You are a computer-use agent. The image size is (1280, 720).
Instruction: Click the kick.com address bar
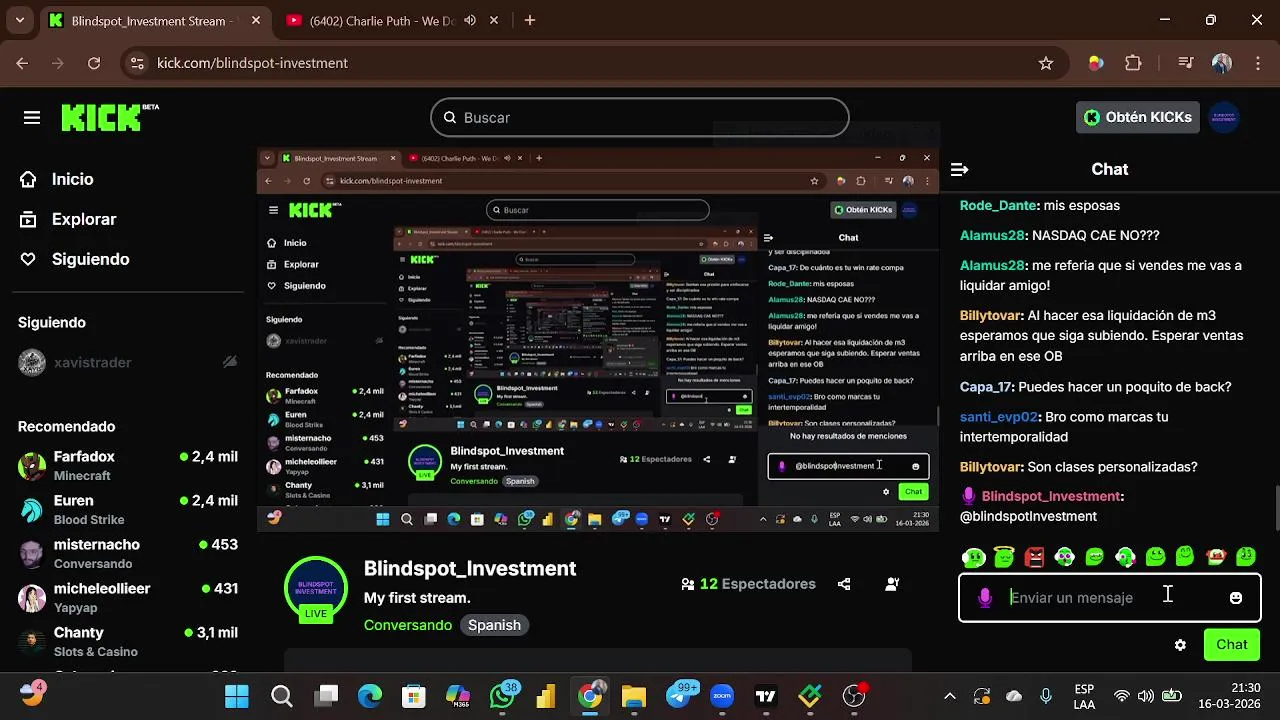595,63
